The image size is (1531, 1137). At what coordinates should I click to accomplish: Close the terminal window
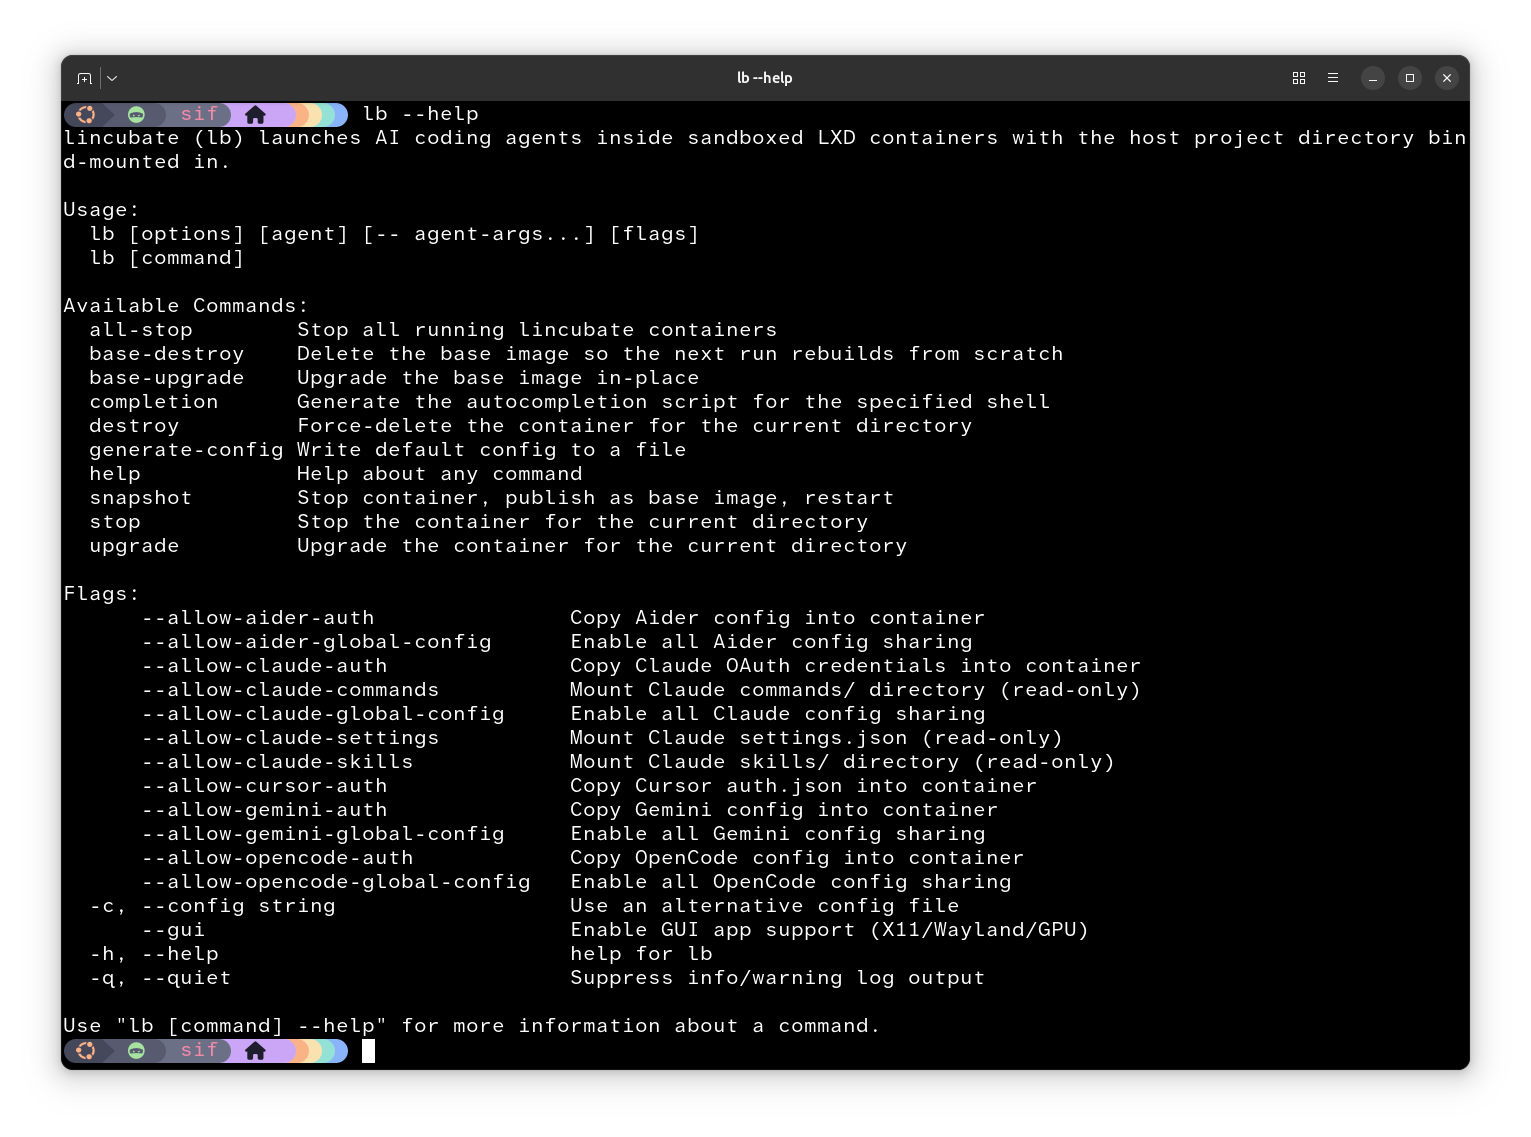click(x=1447, y=78)
